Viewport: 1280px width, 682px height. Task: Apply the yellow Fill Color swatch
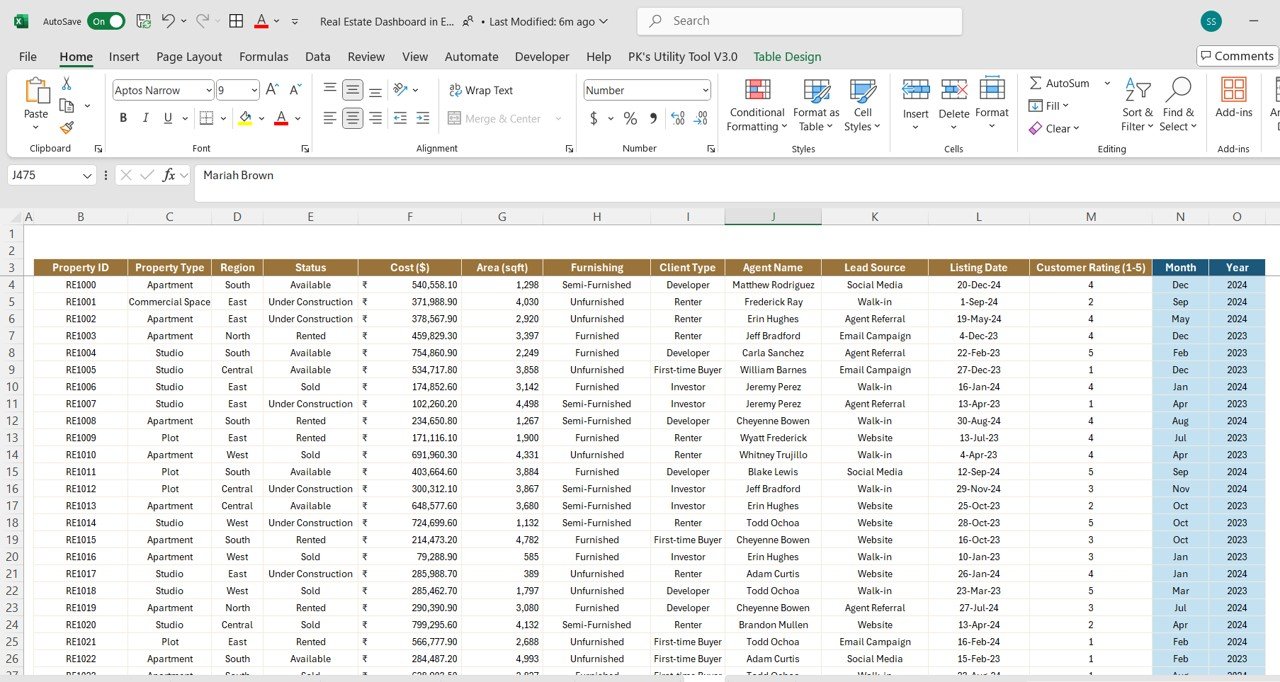245,118
